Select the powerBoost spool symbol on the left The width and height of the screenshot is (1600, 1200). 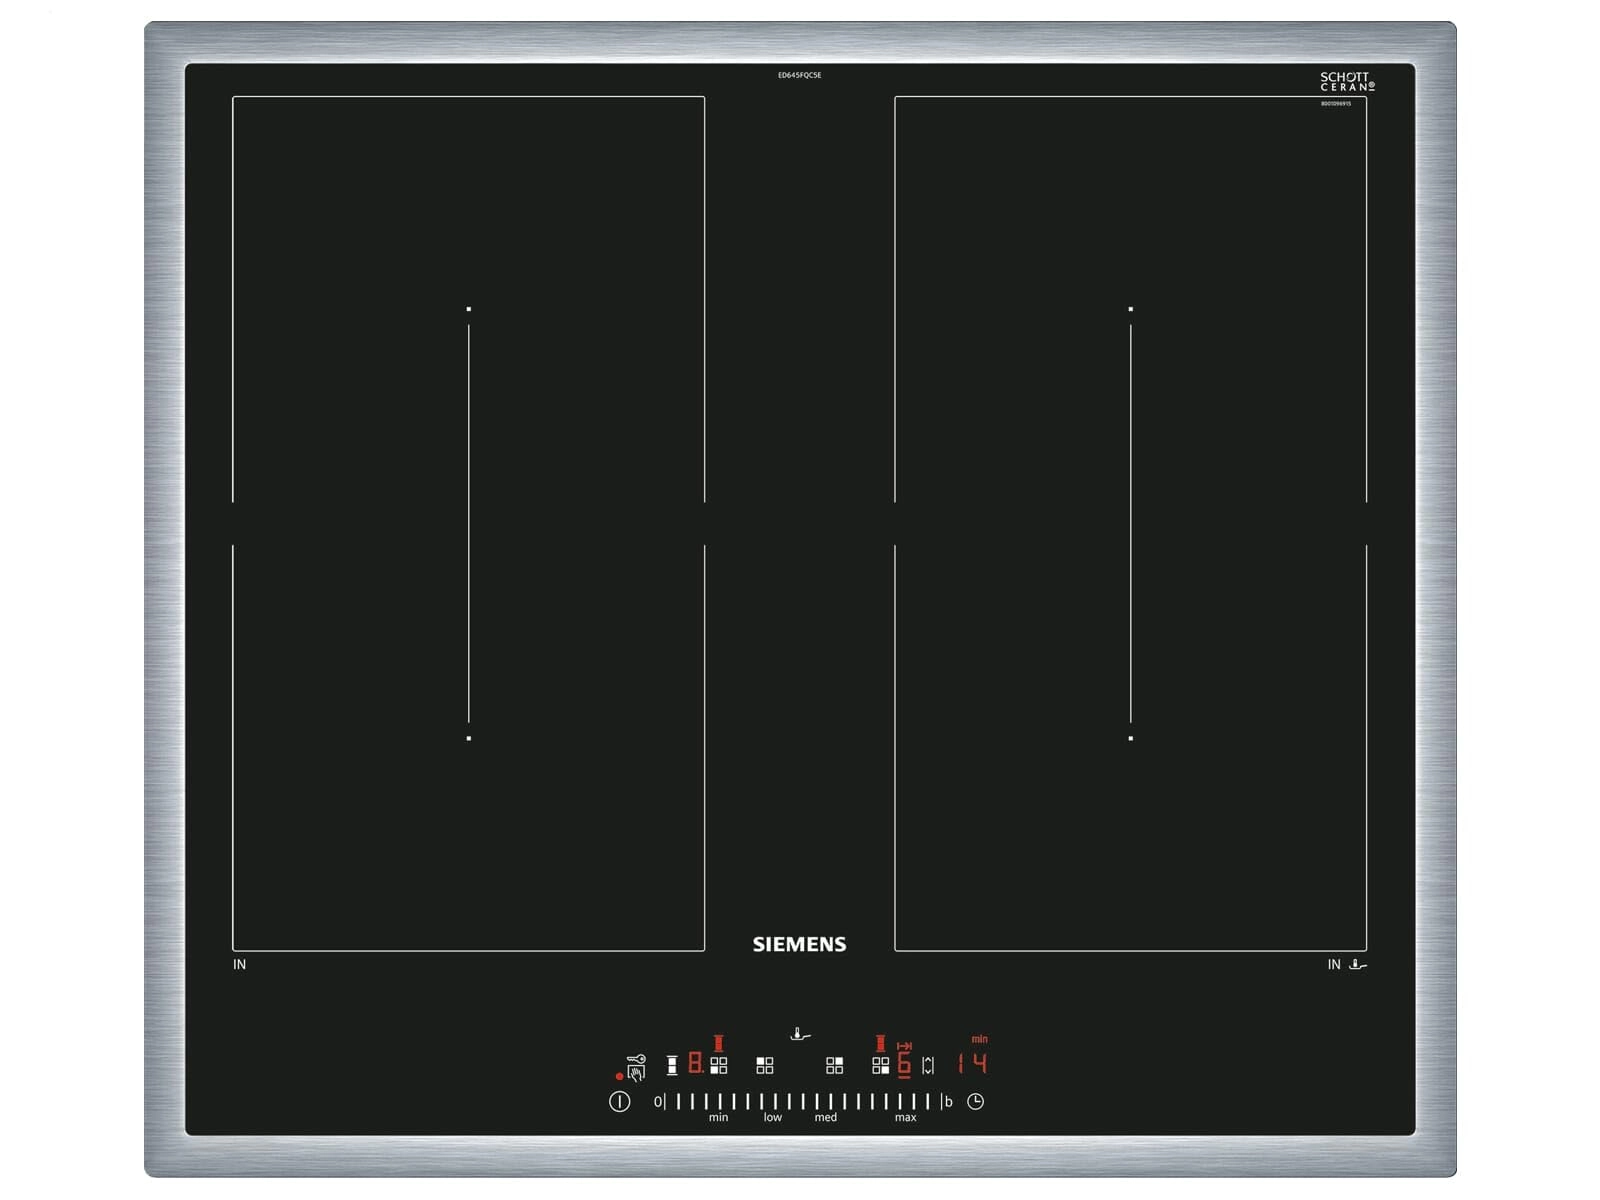[672, 1065]
